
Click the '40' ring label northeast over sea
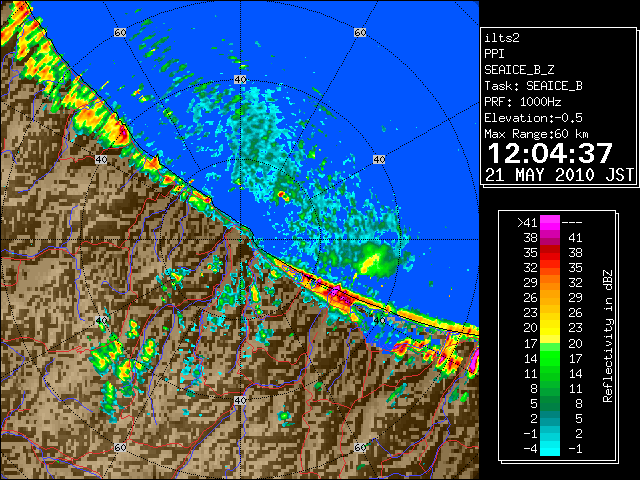coord(379,160)
